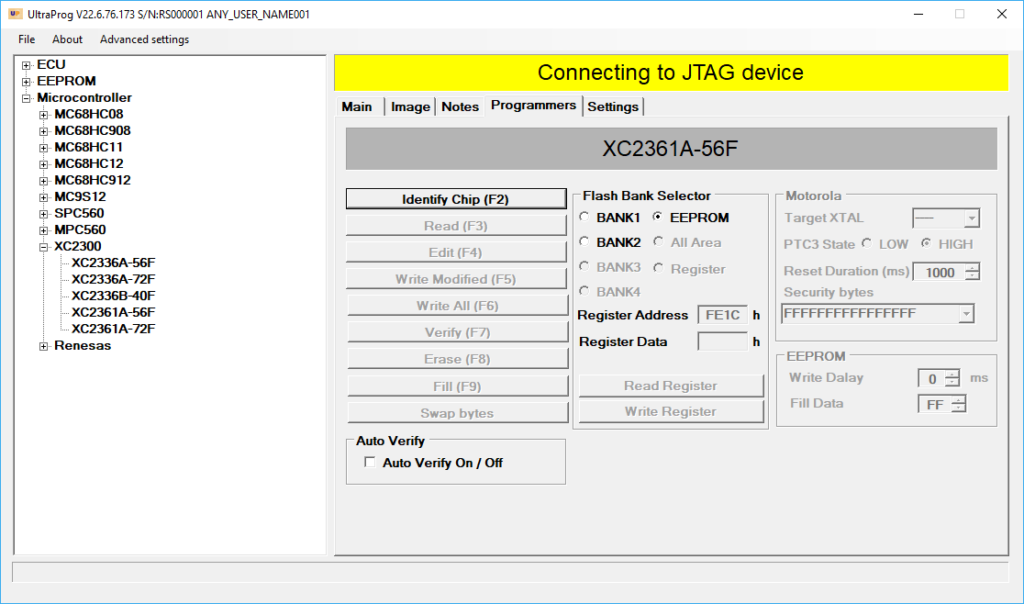The image size is (1024, 604).
Task: Open the Advanced settings menu
Action: pos(144,40)
